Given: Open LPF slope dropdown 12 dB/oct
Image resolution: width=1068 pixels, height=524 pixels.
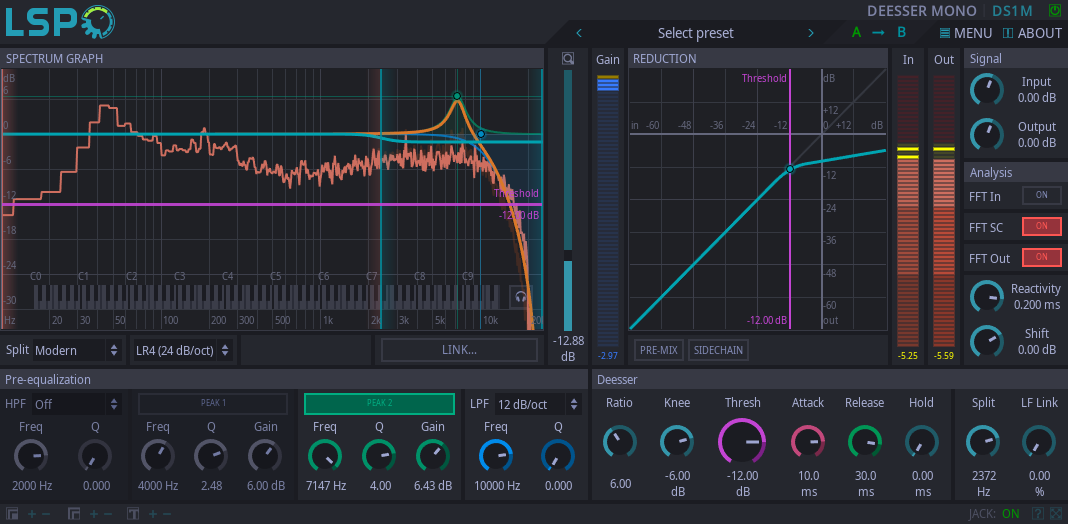Looking at the screenshot, I should [x=538, y=404].
